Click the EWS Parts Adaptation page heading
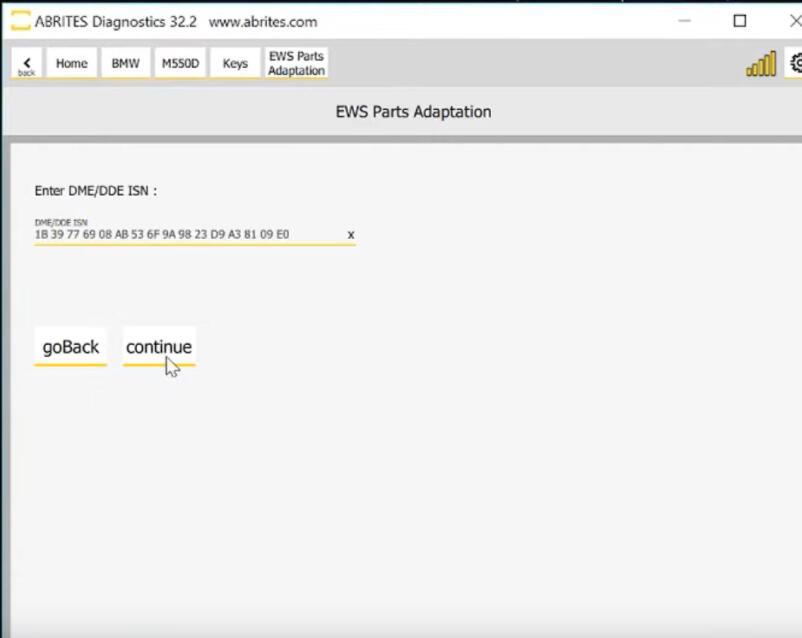 (413, 112)
